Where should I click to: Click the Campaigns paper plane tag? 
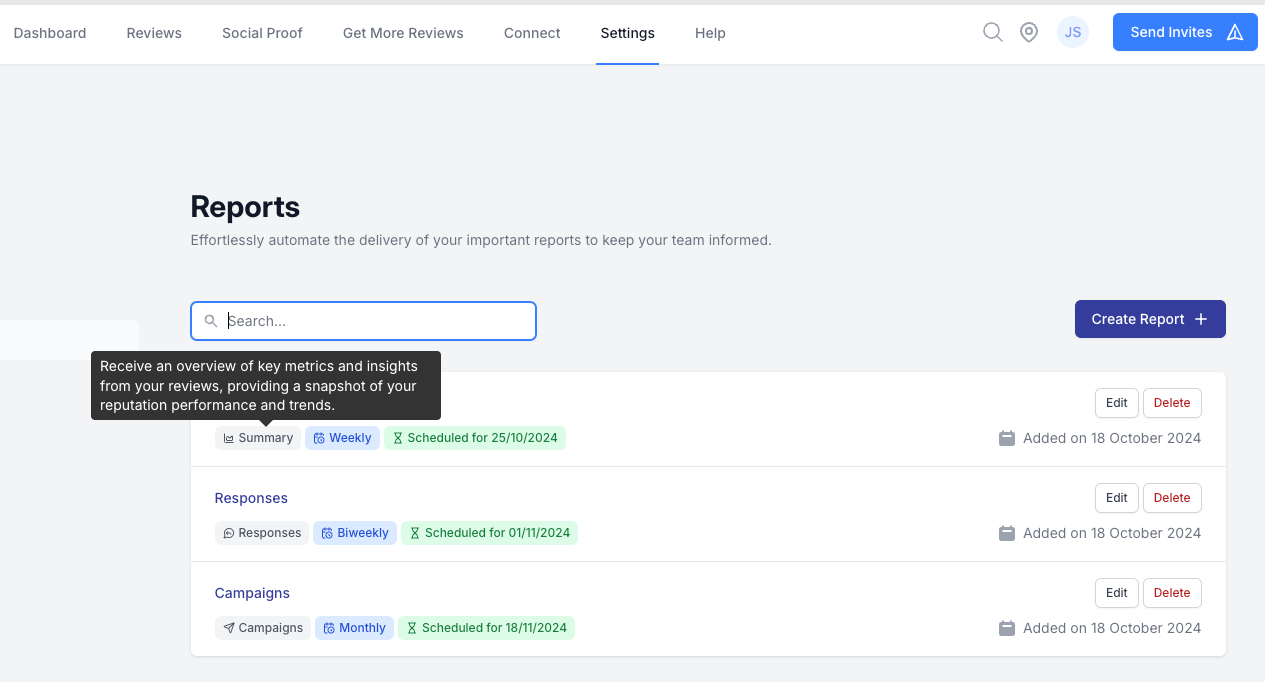pyautogui.click(x=262, y=628)
